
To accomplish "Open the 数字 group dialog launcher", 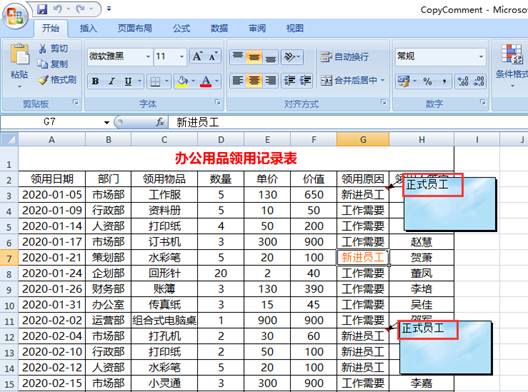I will pos(483,102).
